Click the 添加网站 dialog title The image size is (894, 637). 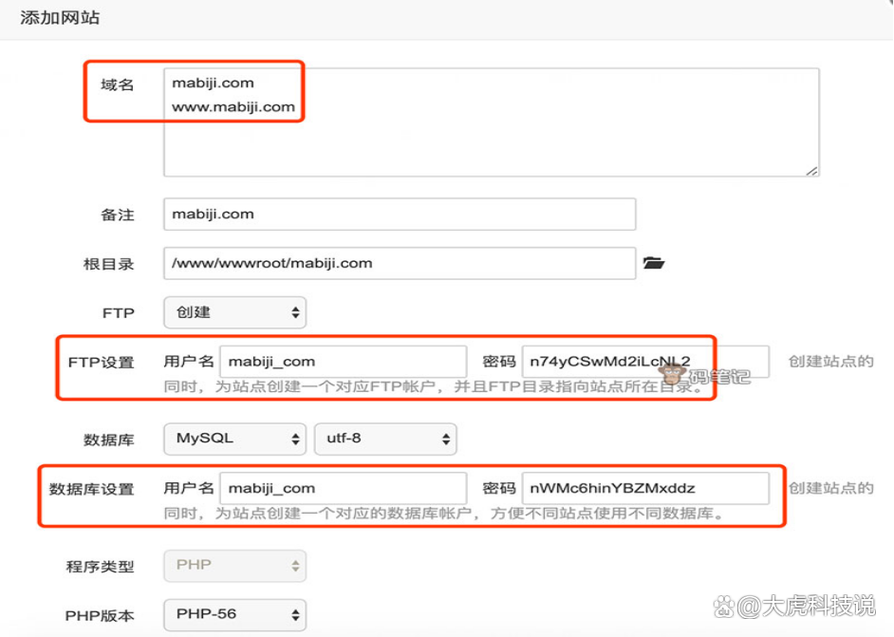tap(60, 18)
